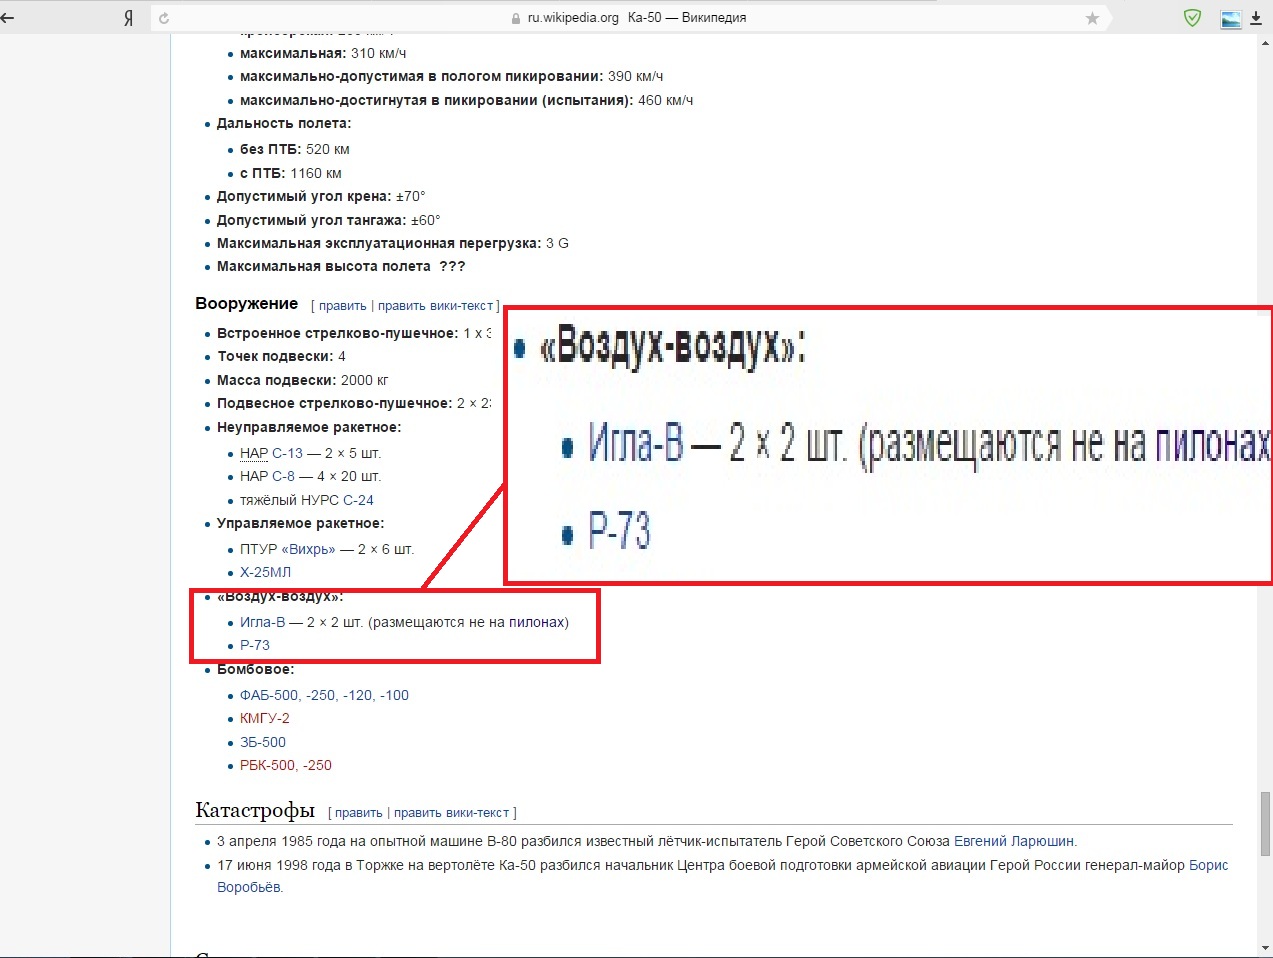
Task: Open the ЗБ-500 link
Action: (x=263, y=742)
